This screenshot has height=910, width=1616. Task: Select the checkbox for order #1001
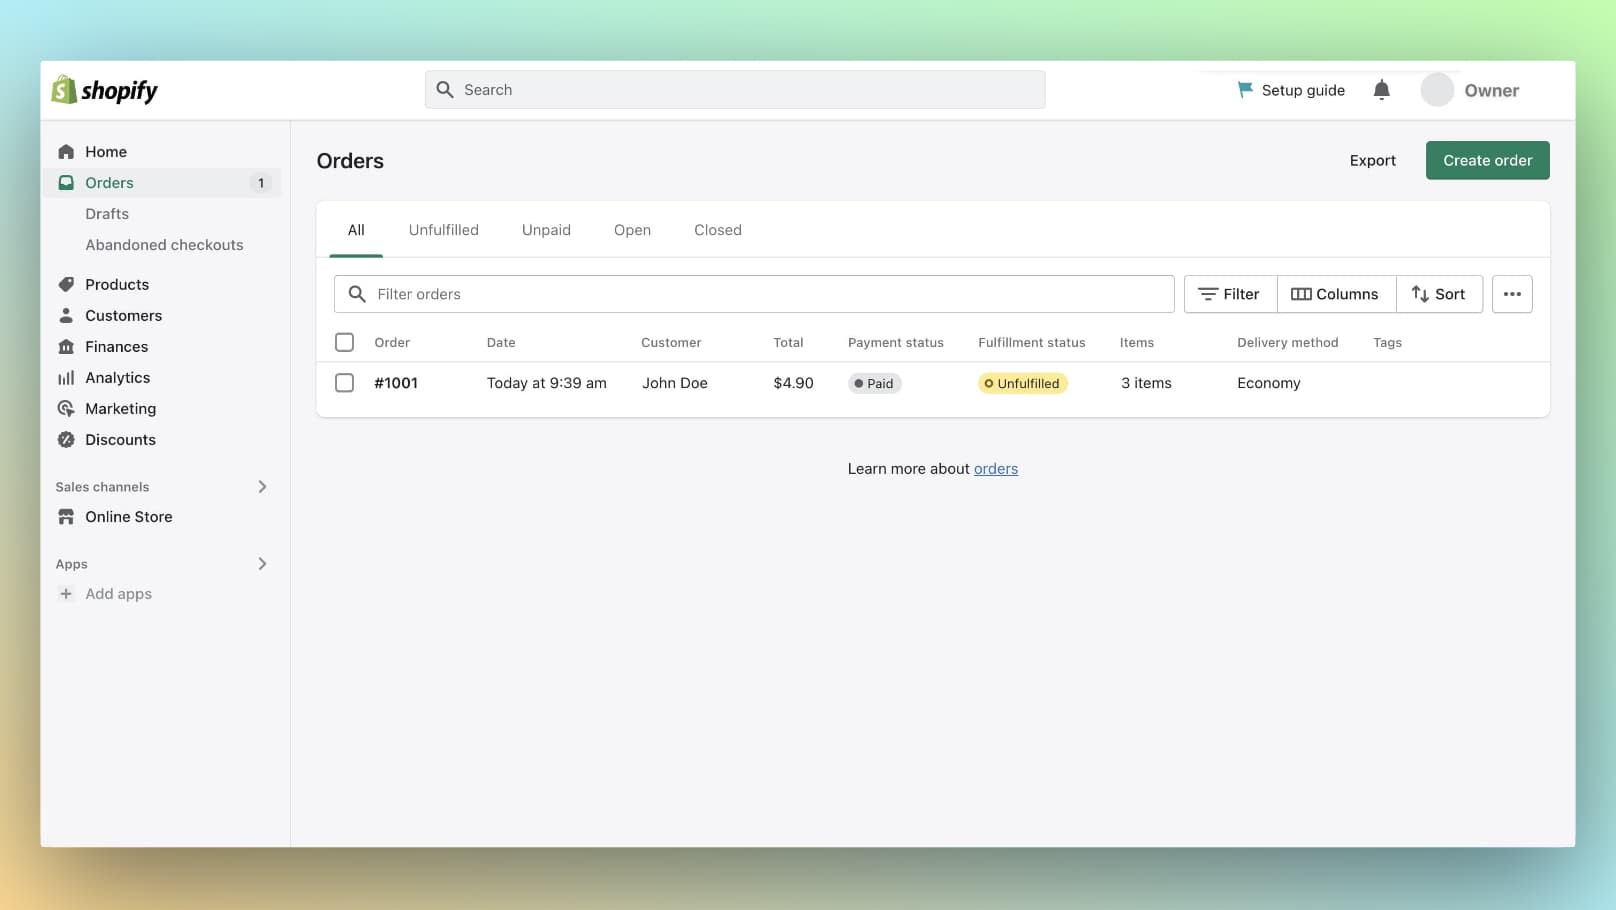tap(344, 382)
